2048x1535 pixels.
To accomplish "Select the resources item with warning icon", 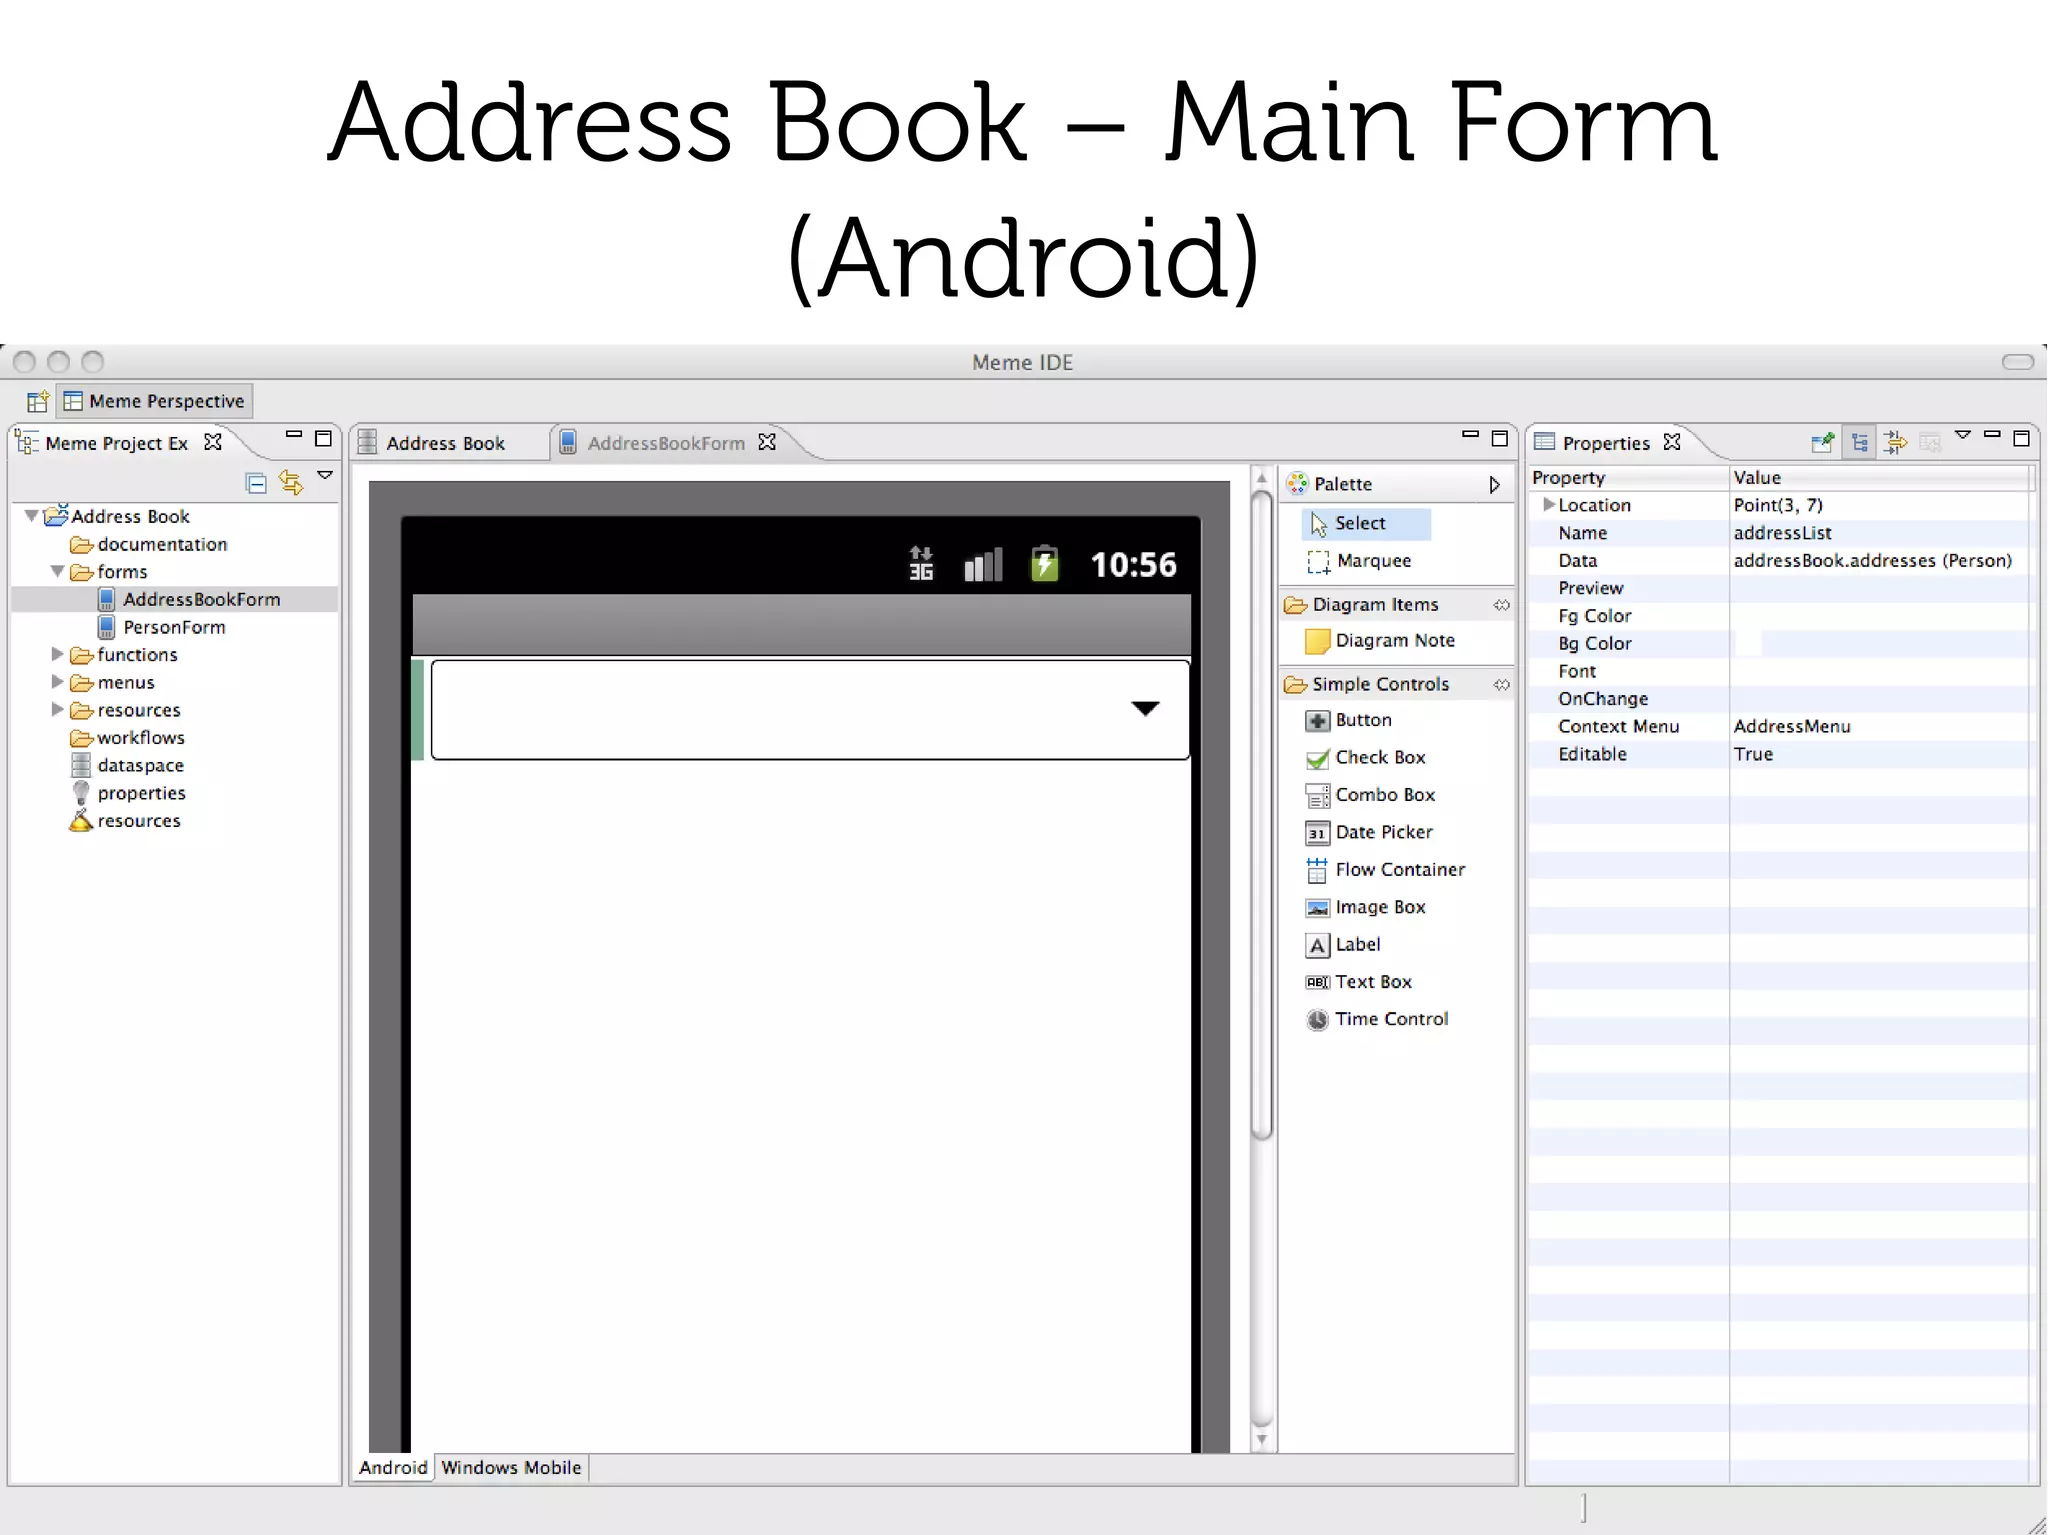I will point(125,820).
